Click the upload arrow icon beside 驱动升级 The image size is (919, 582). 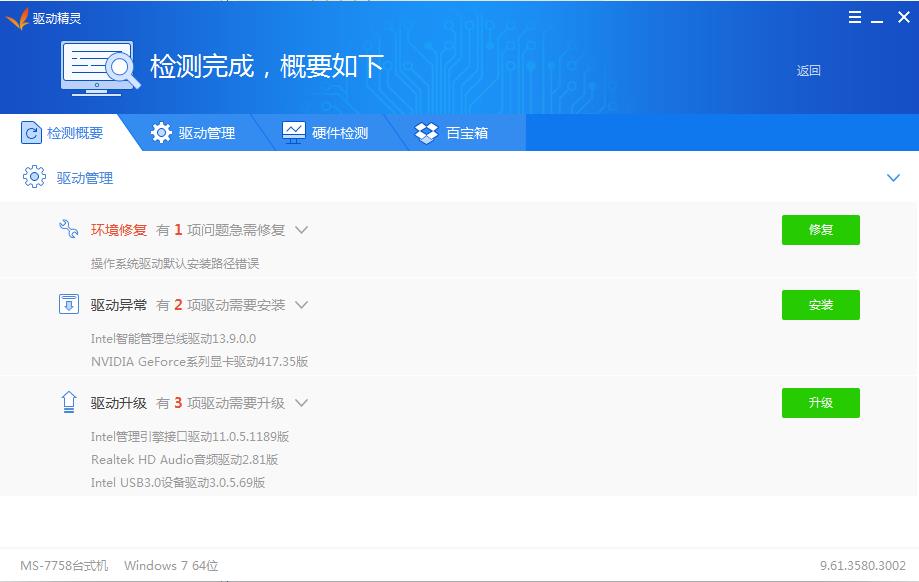click(69, 403)
